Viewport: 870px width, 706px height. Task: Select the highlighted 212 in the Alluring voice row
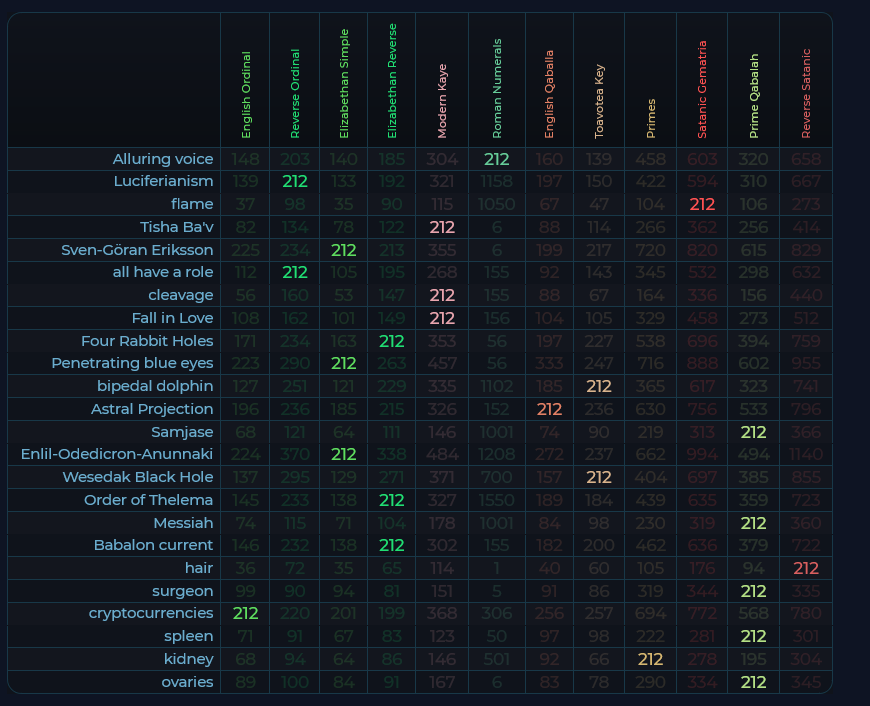[497, 159]
